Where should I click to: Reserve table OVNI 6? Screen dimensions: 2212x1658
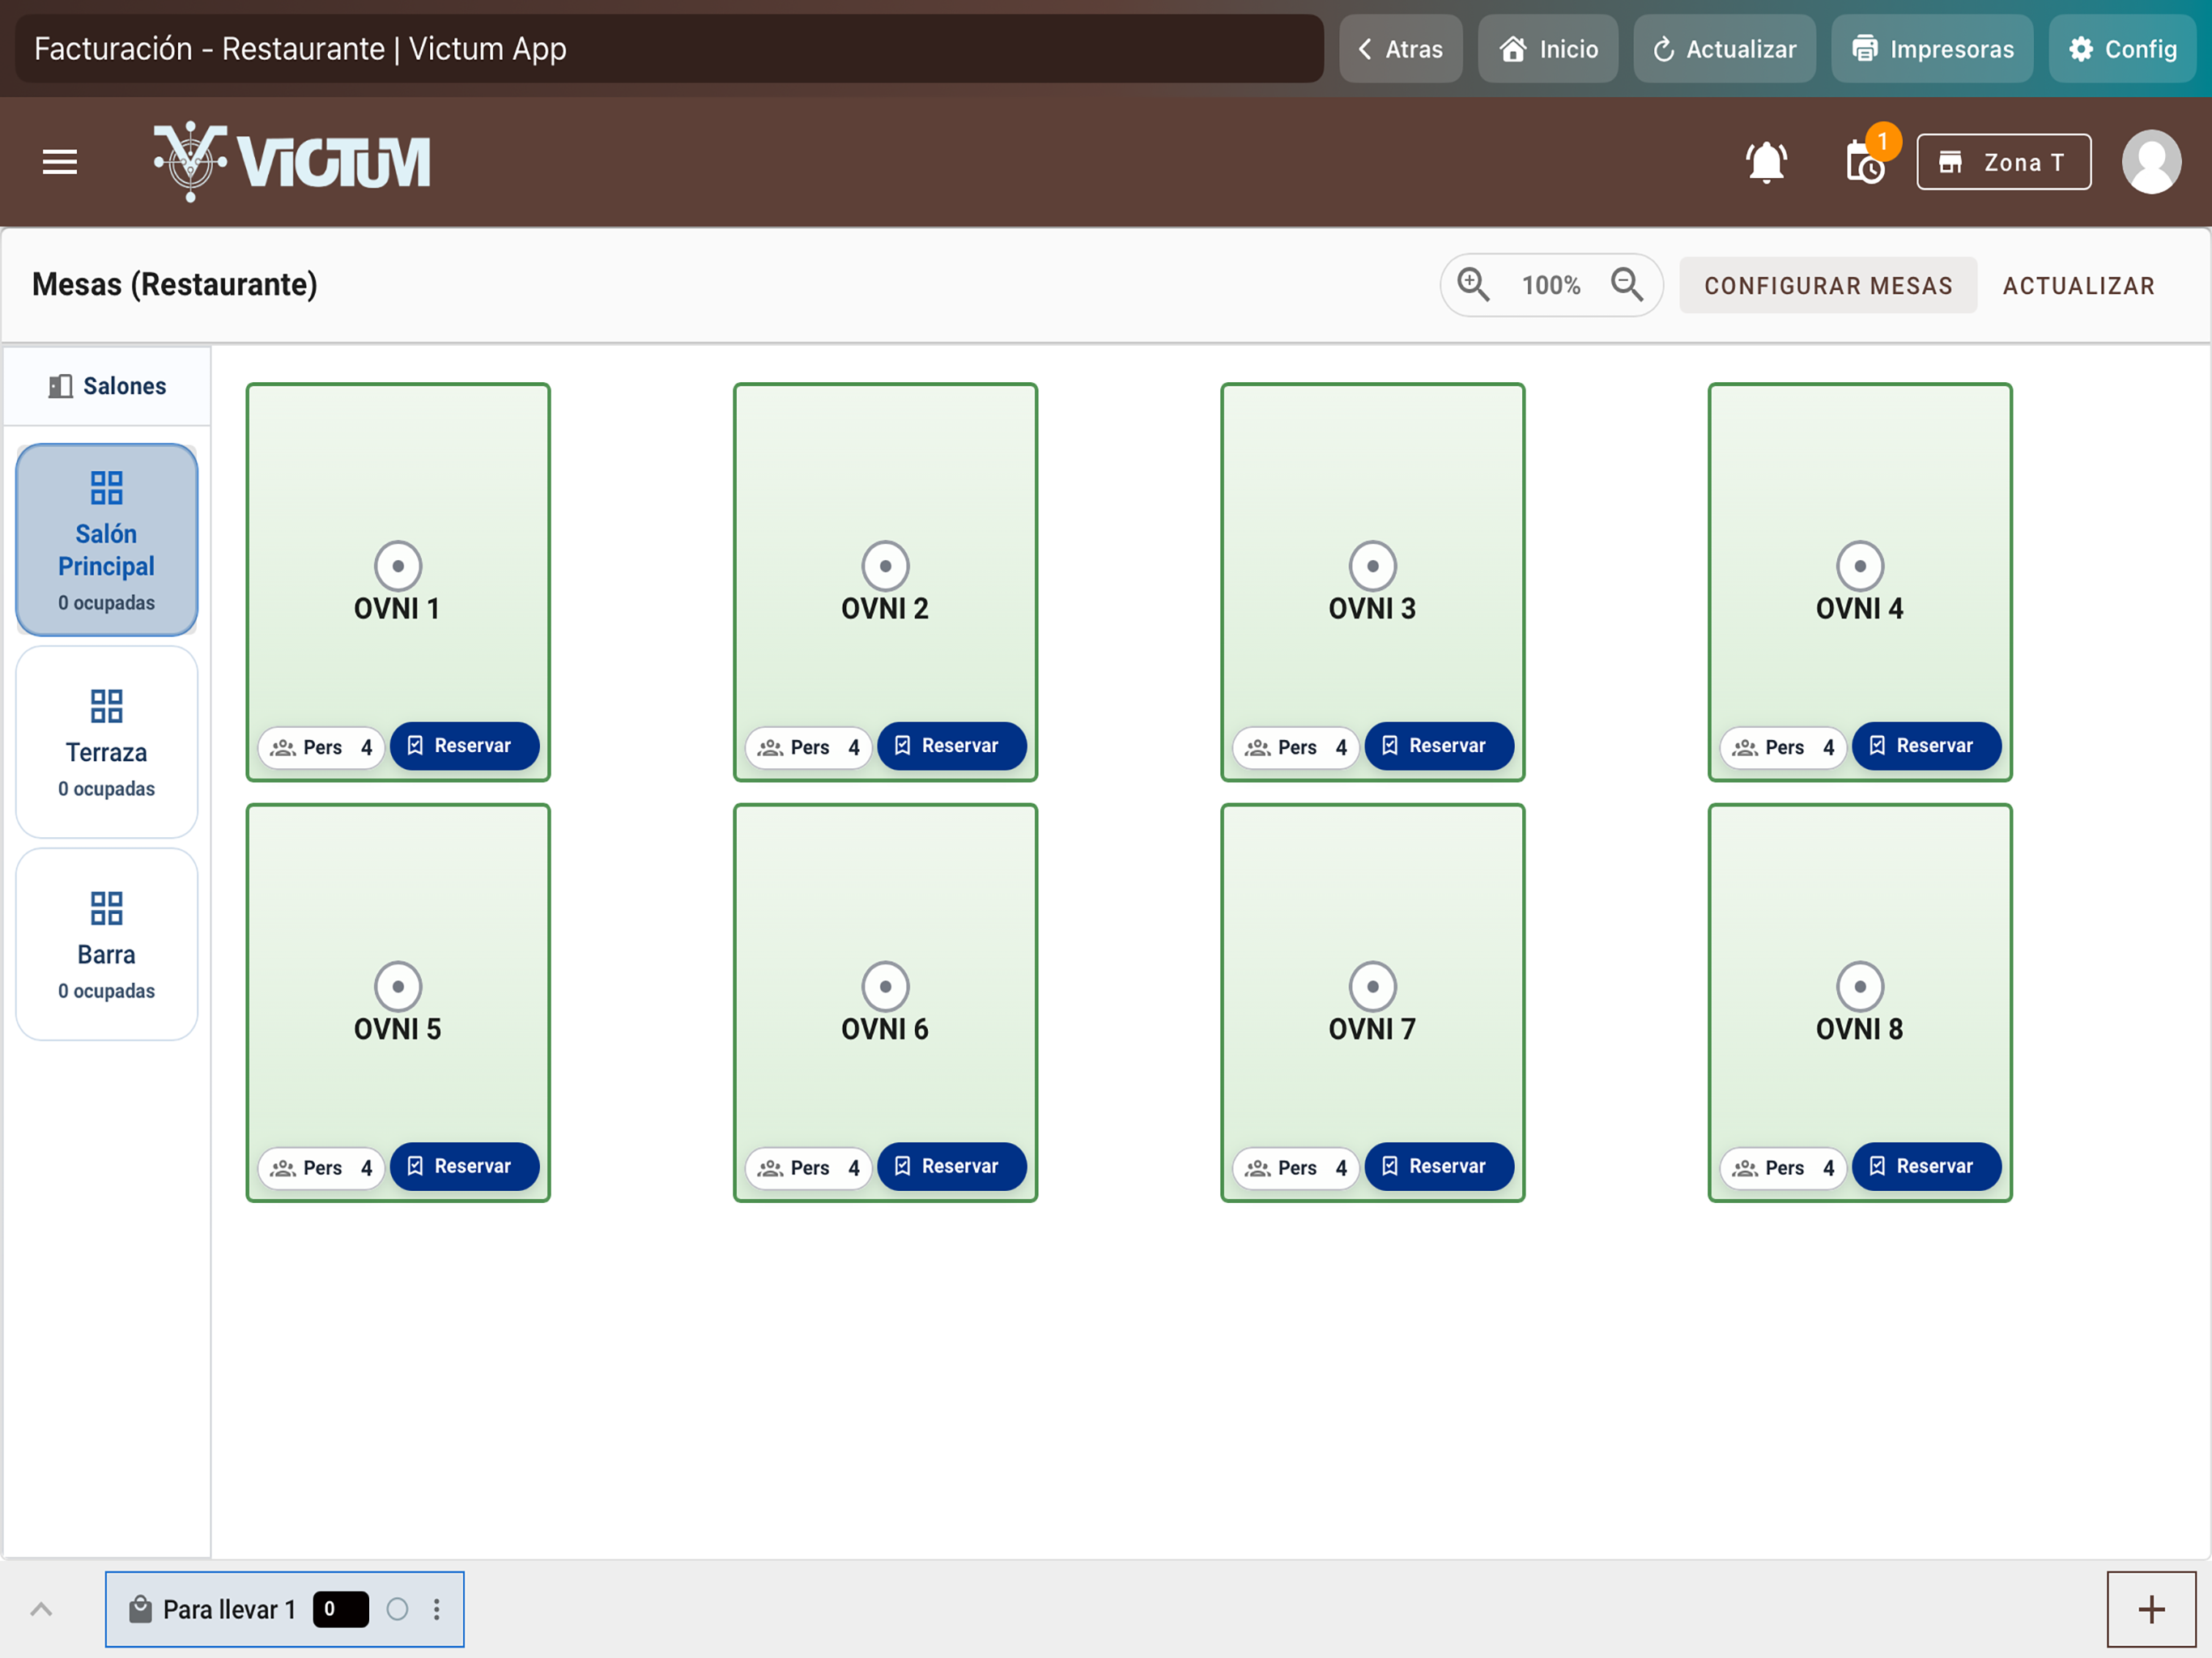(x=951, y=1167)
